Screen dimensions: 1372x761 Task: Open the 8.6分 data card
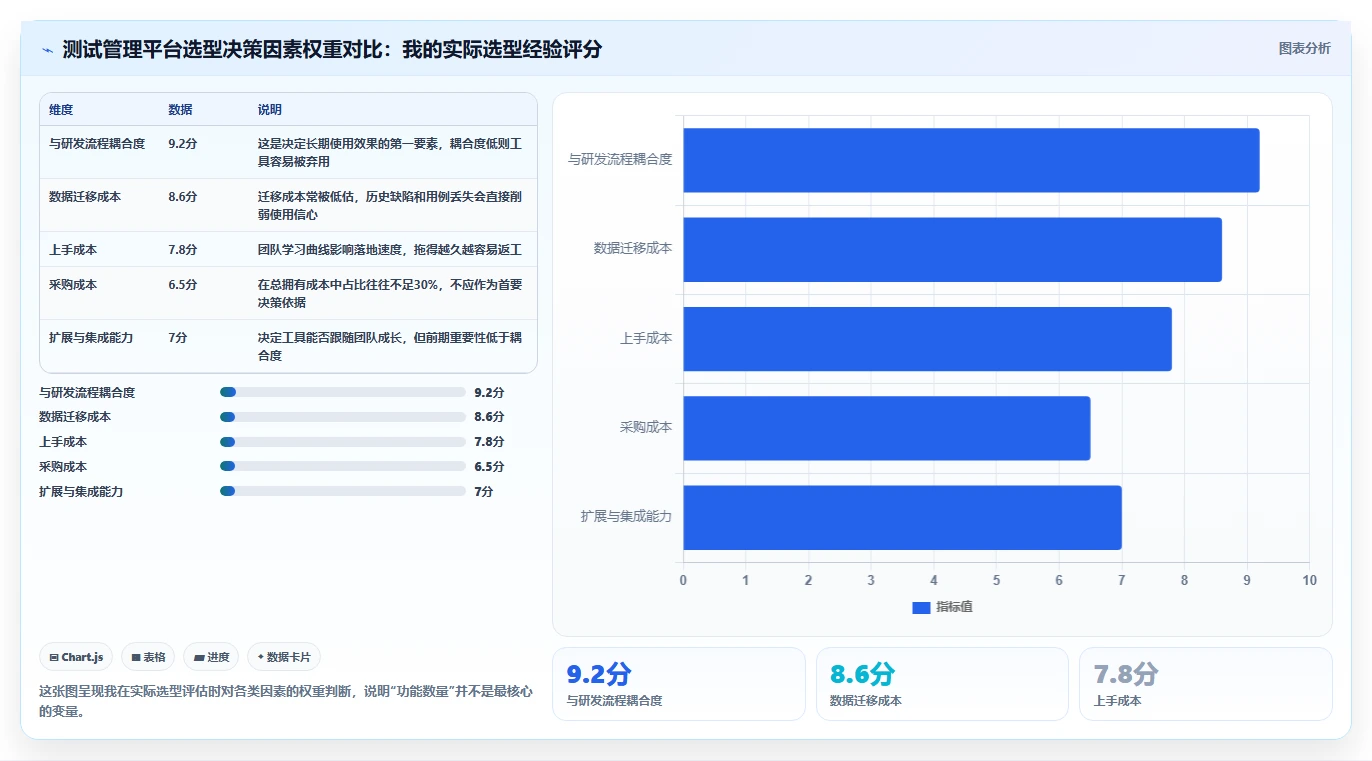coord(942,684)
